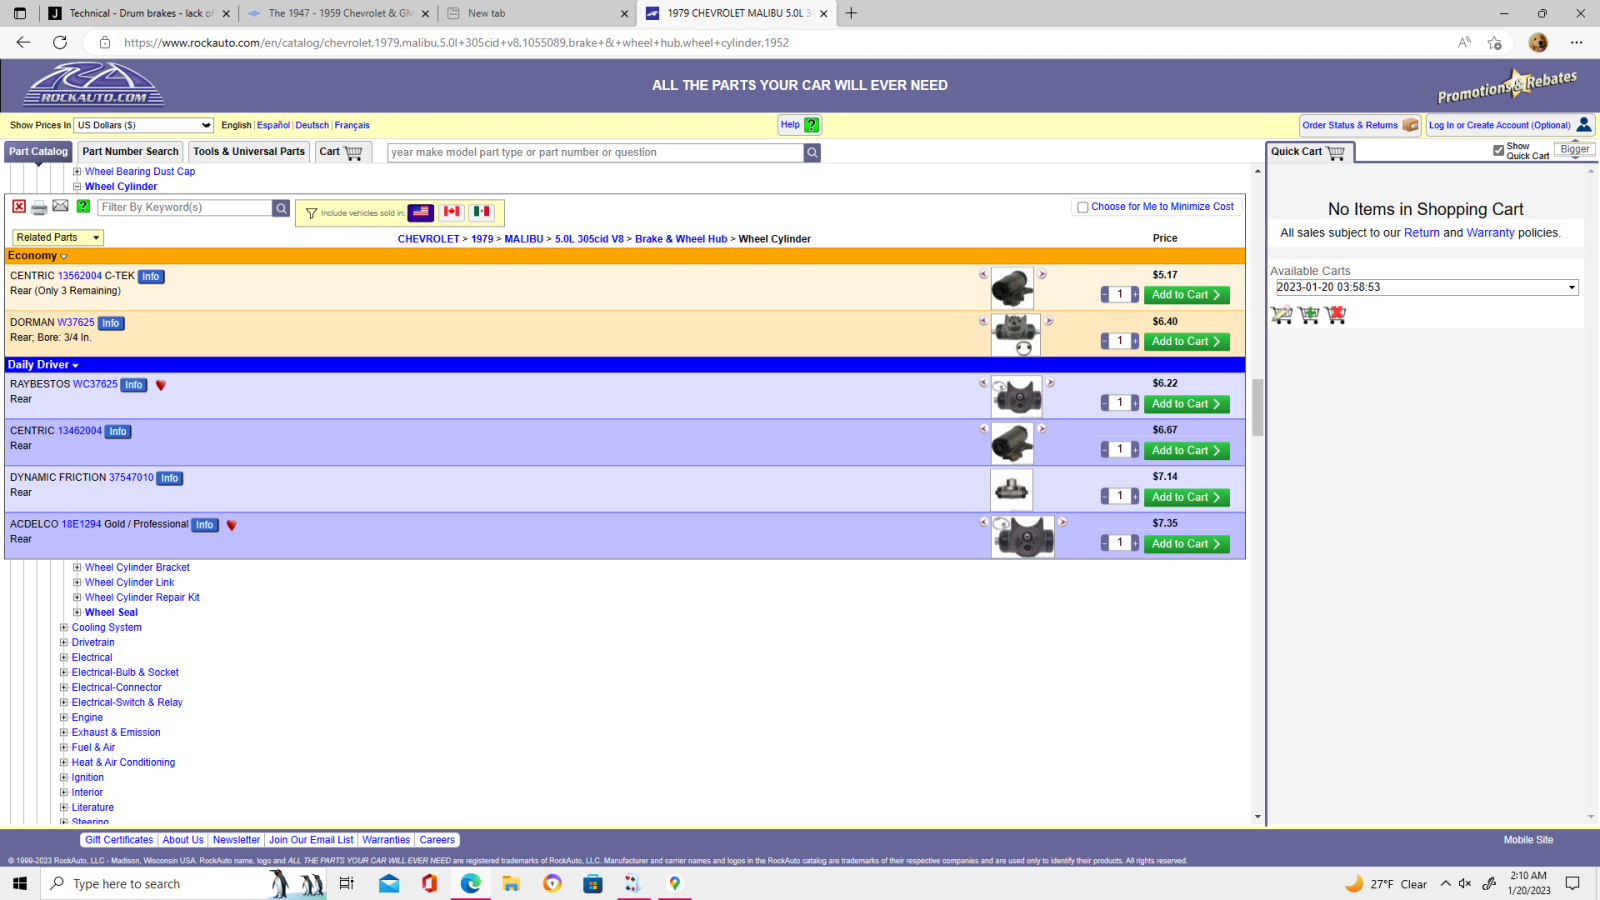Screen dimensions: 1600x900
Task: Show next image for ACDelco 18E1294
Action: point(1063,522)
